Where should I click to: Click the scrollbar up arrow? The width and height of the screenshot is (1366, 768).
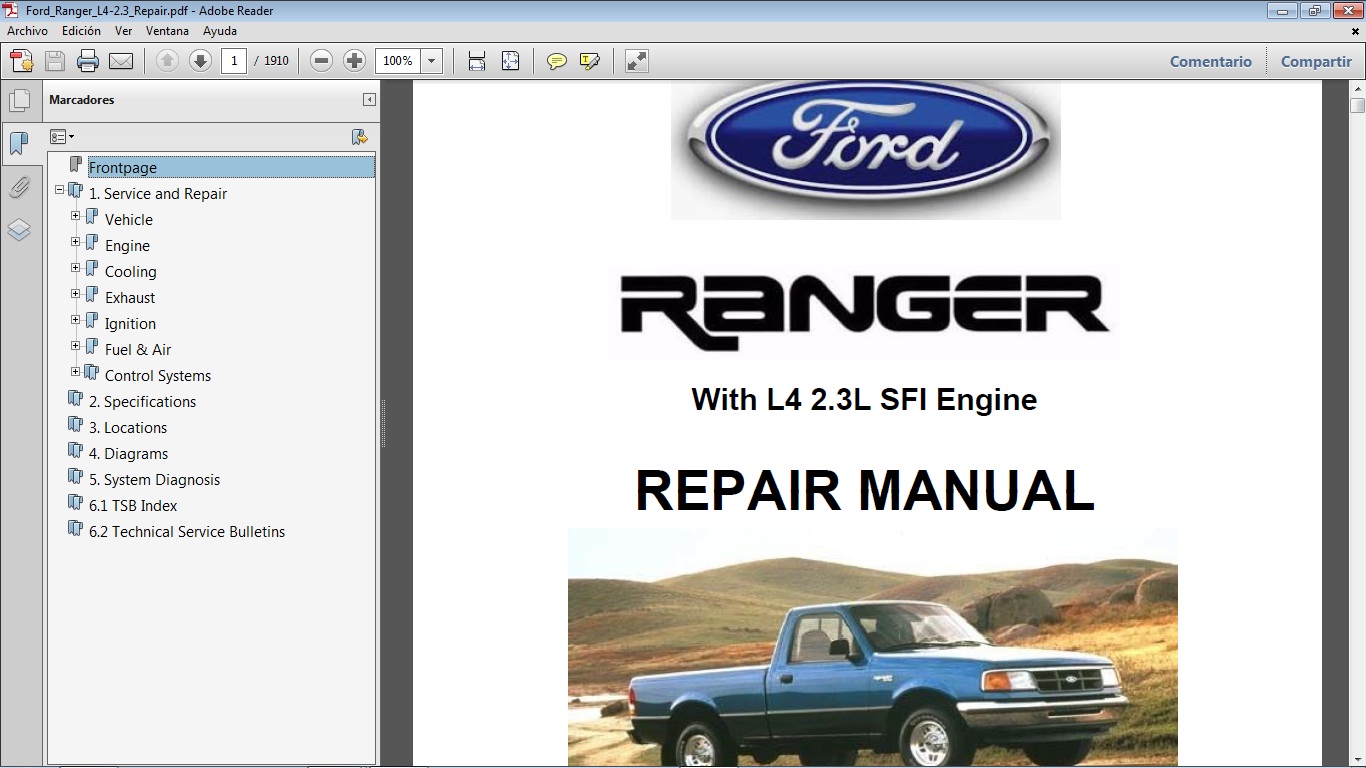1357,88
